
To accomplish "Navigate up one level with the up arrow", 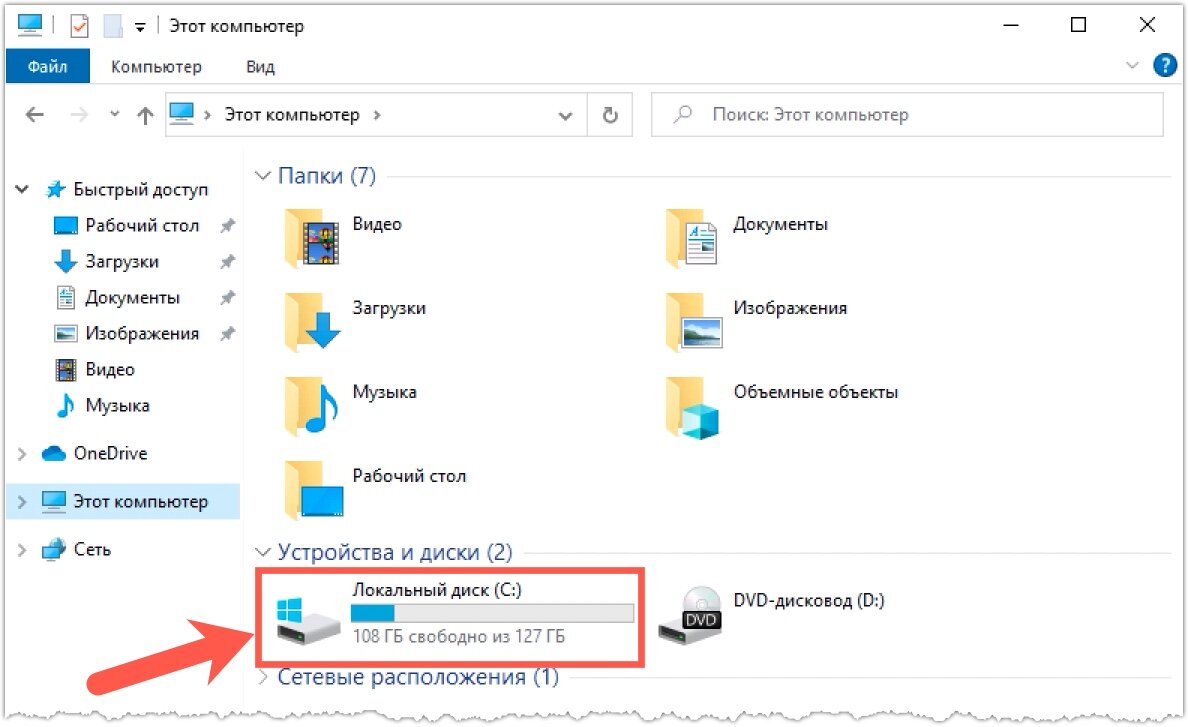I will pos(144,114).
